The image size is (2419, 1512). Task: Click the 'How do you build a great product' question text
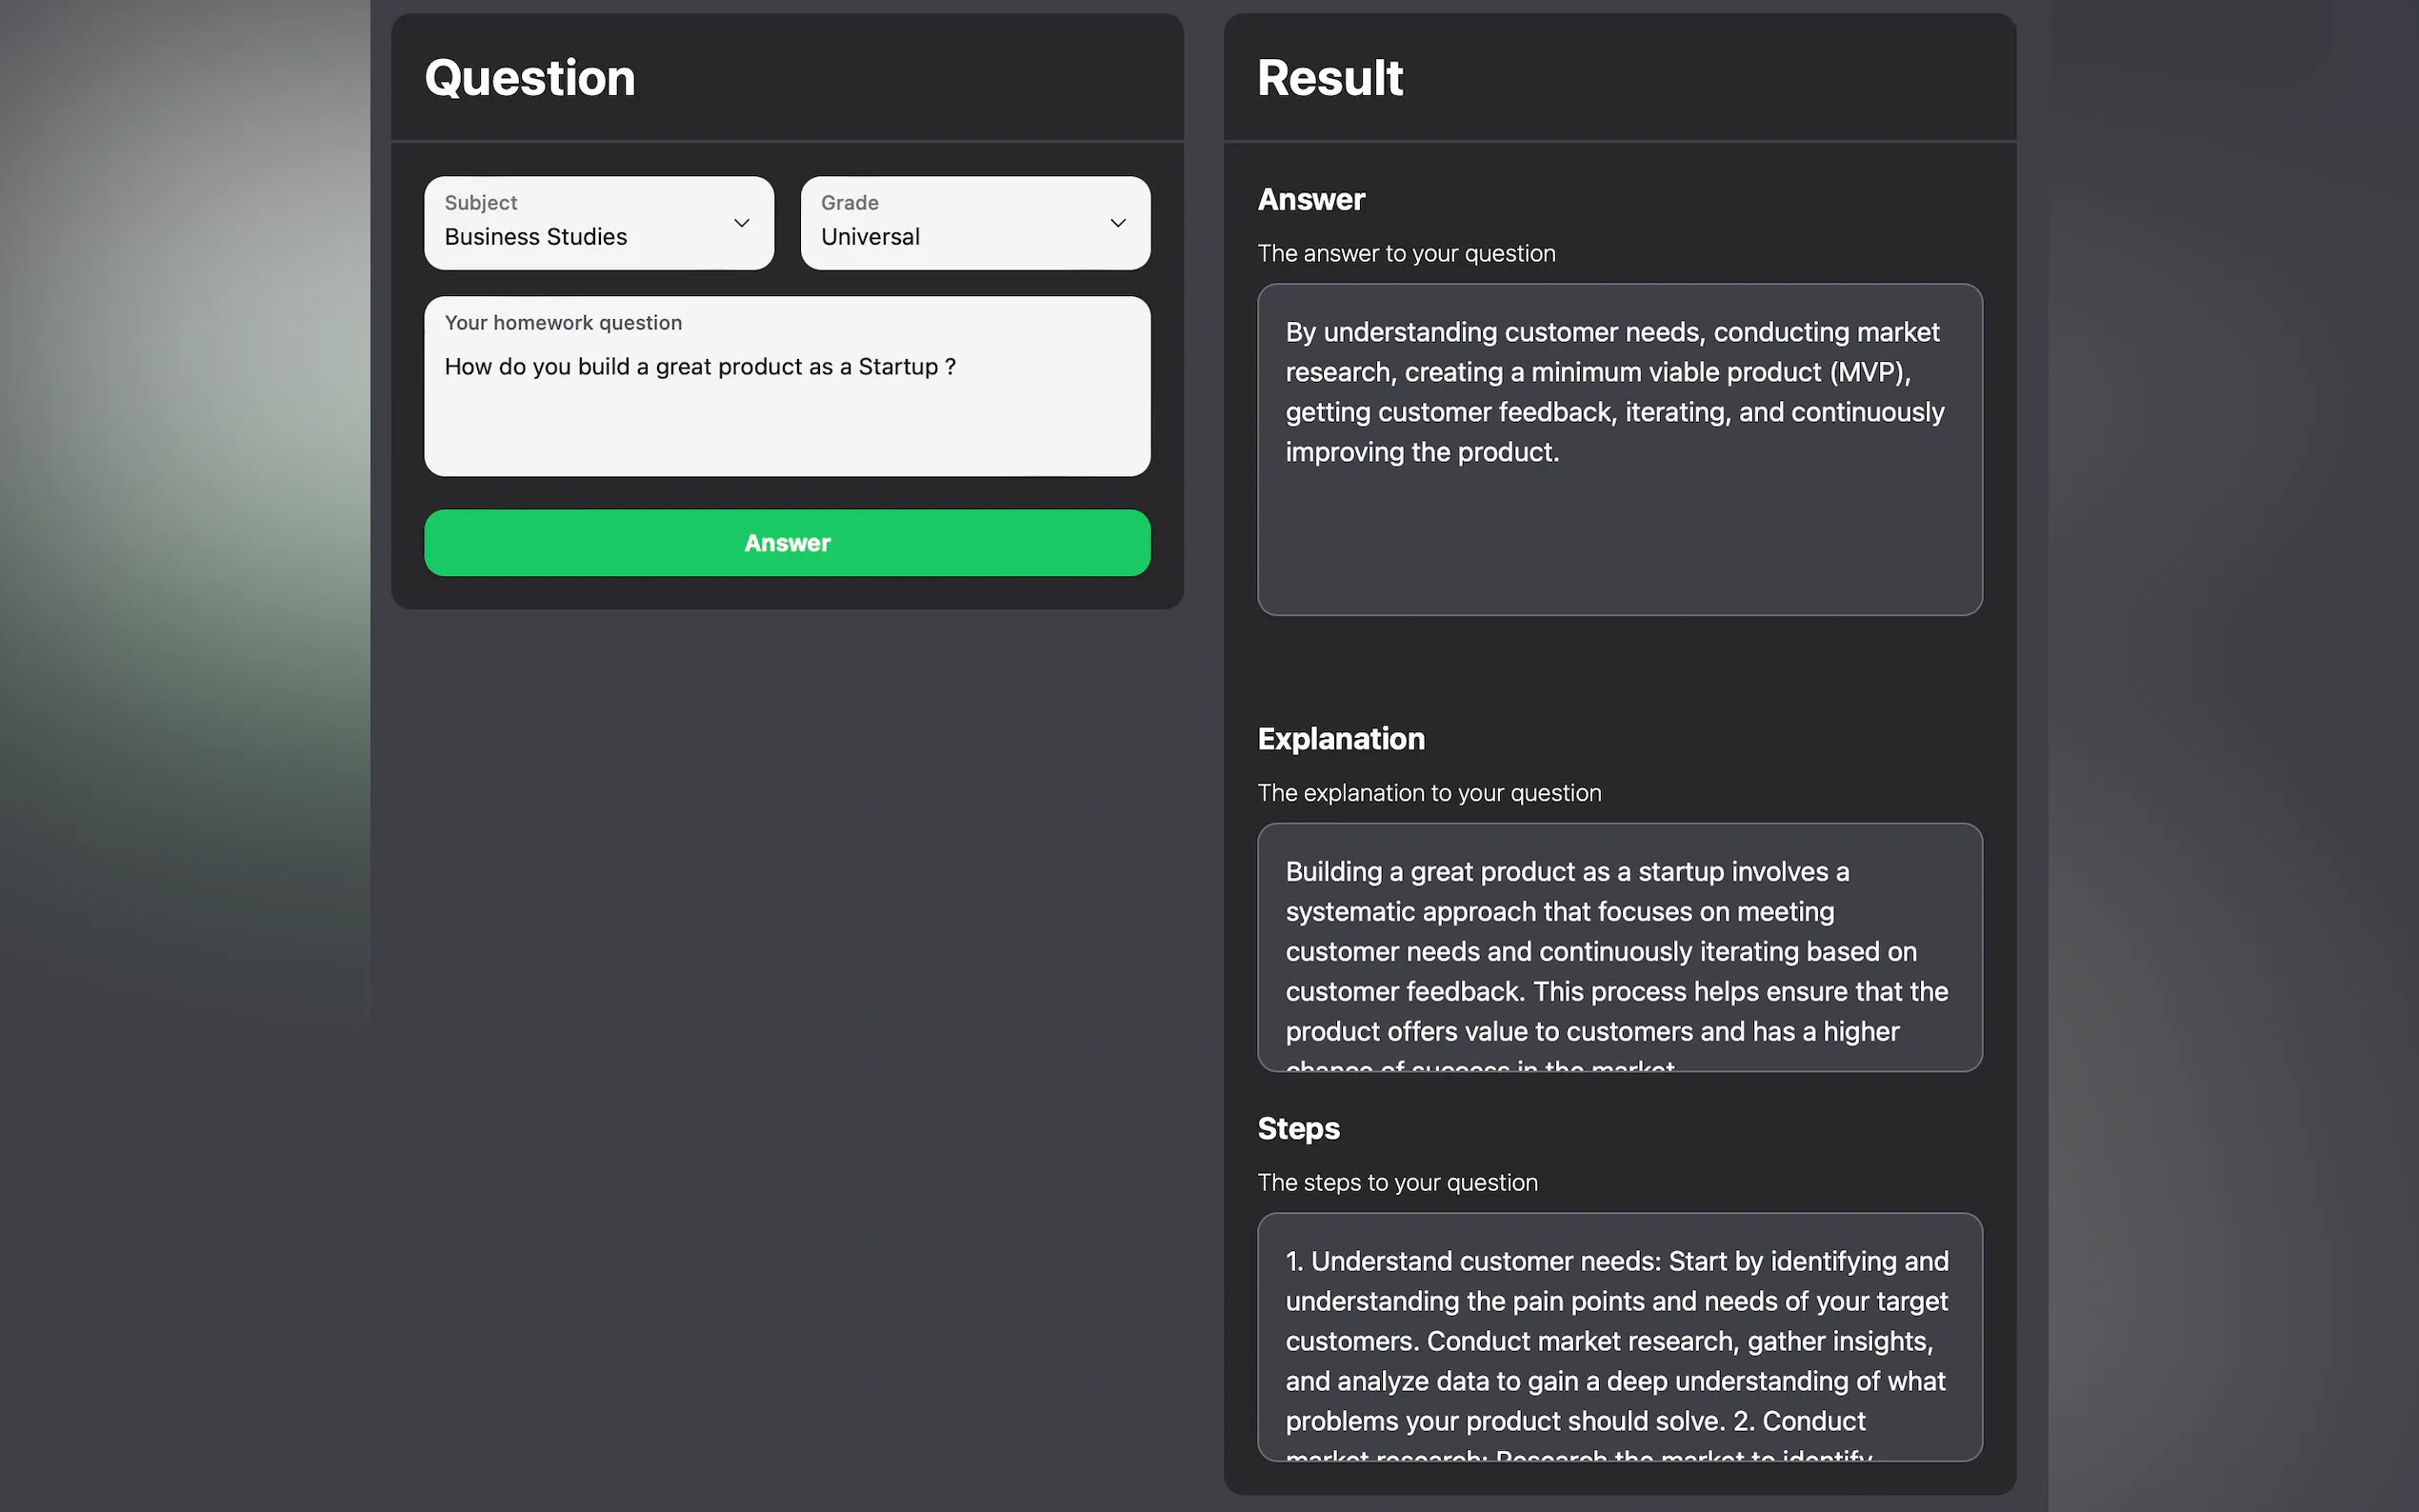699,367
